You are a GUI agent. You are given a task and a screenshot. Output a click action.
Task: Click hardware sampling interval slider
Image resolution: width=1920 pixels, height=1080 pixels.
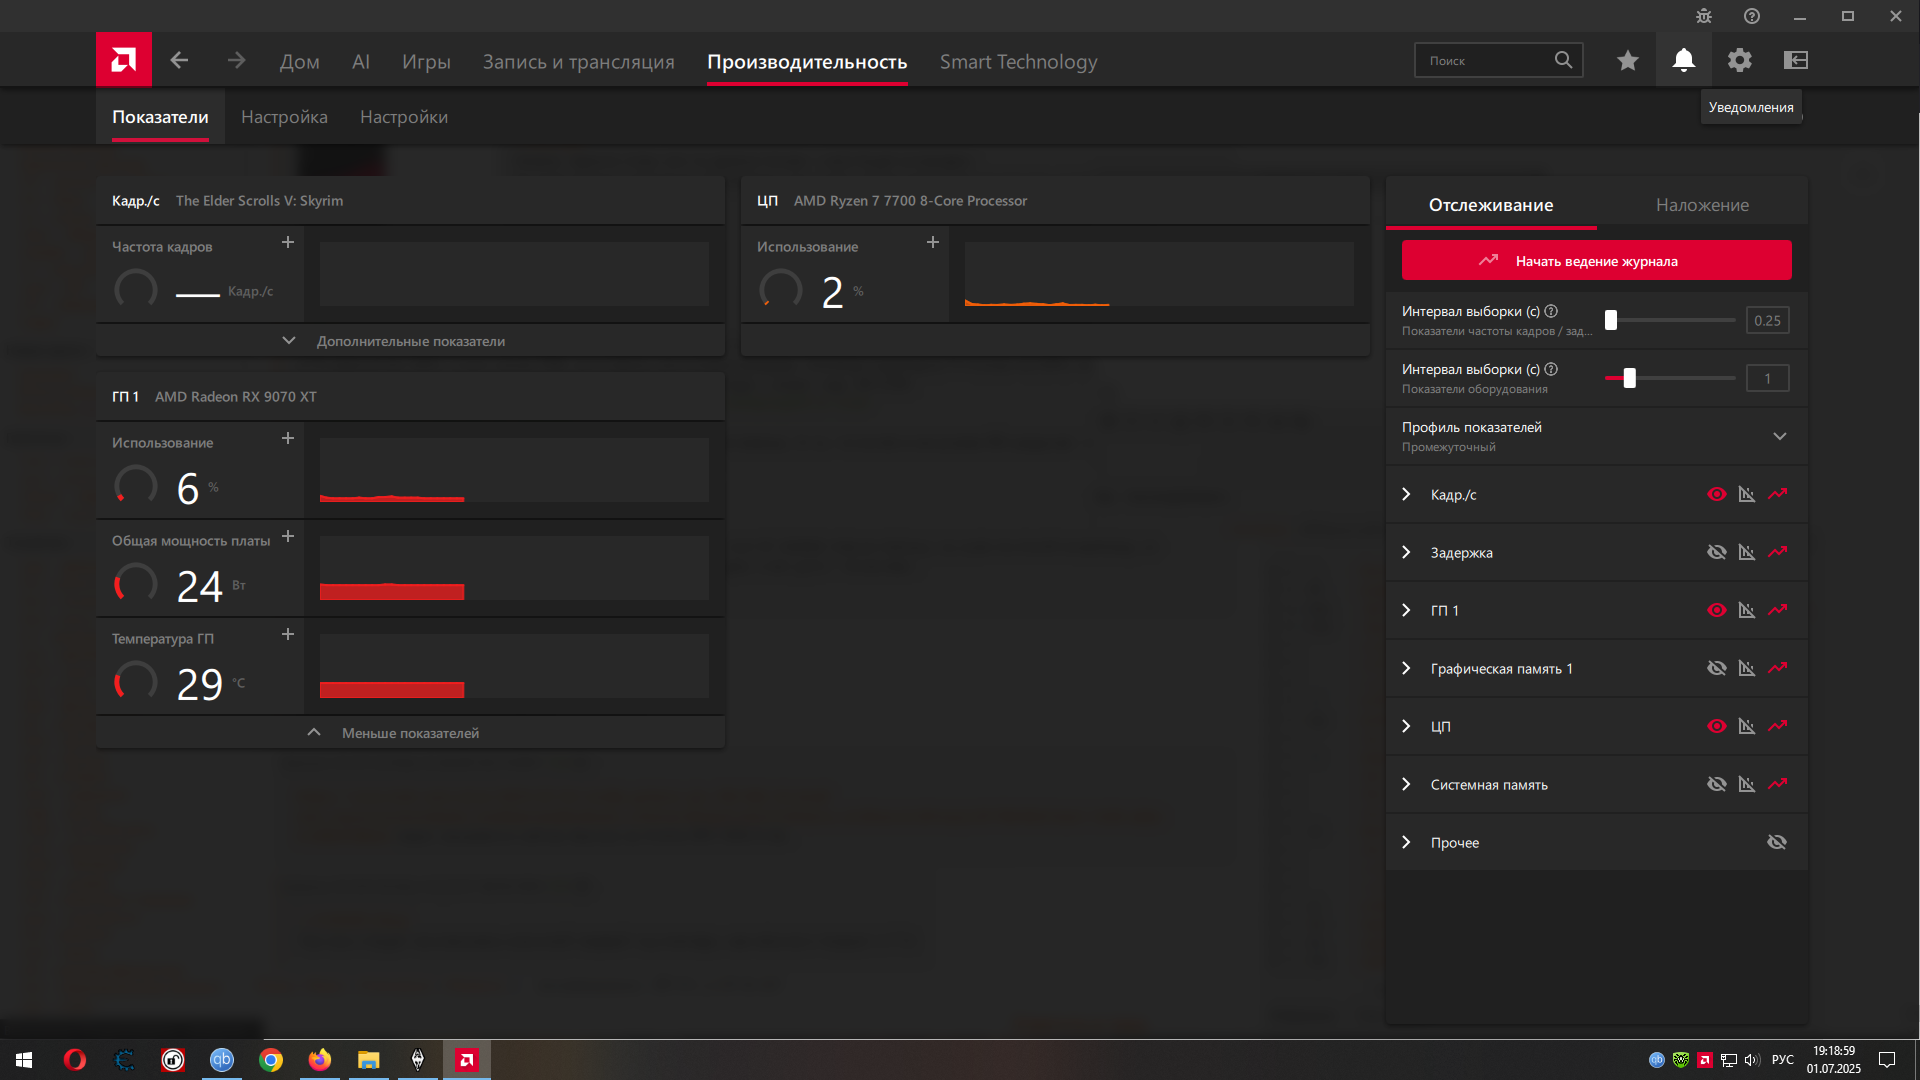pyautogui.click(x=1670, y=378)
